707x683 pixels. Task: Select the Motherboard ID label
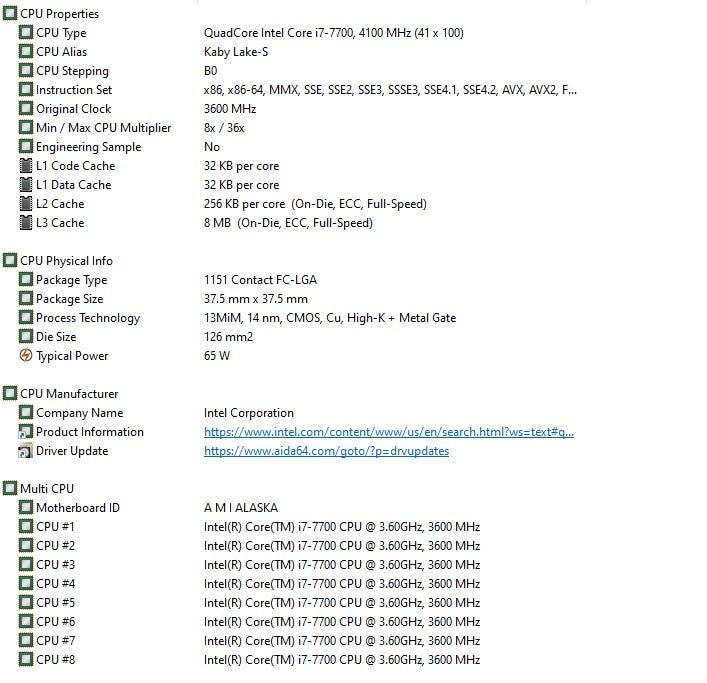tap(78, 508)
